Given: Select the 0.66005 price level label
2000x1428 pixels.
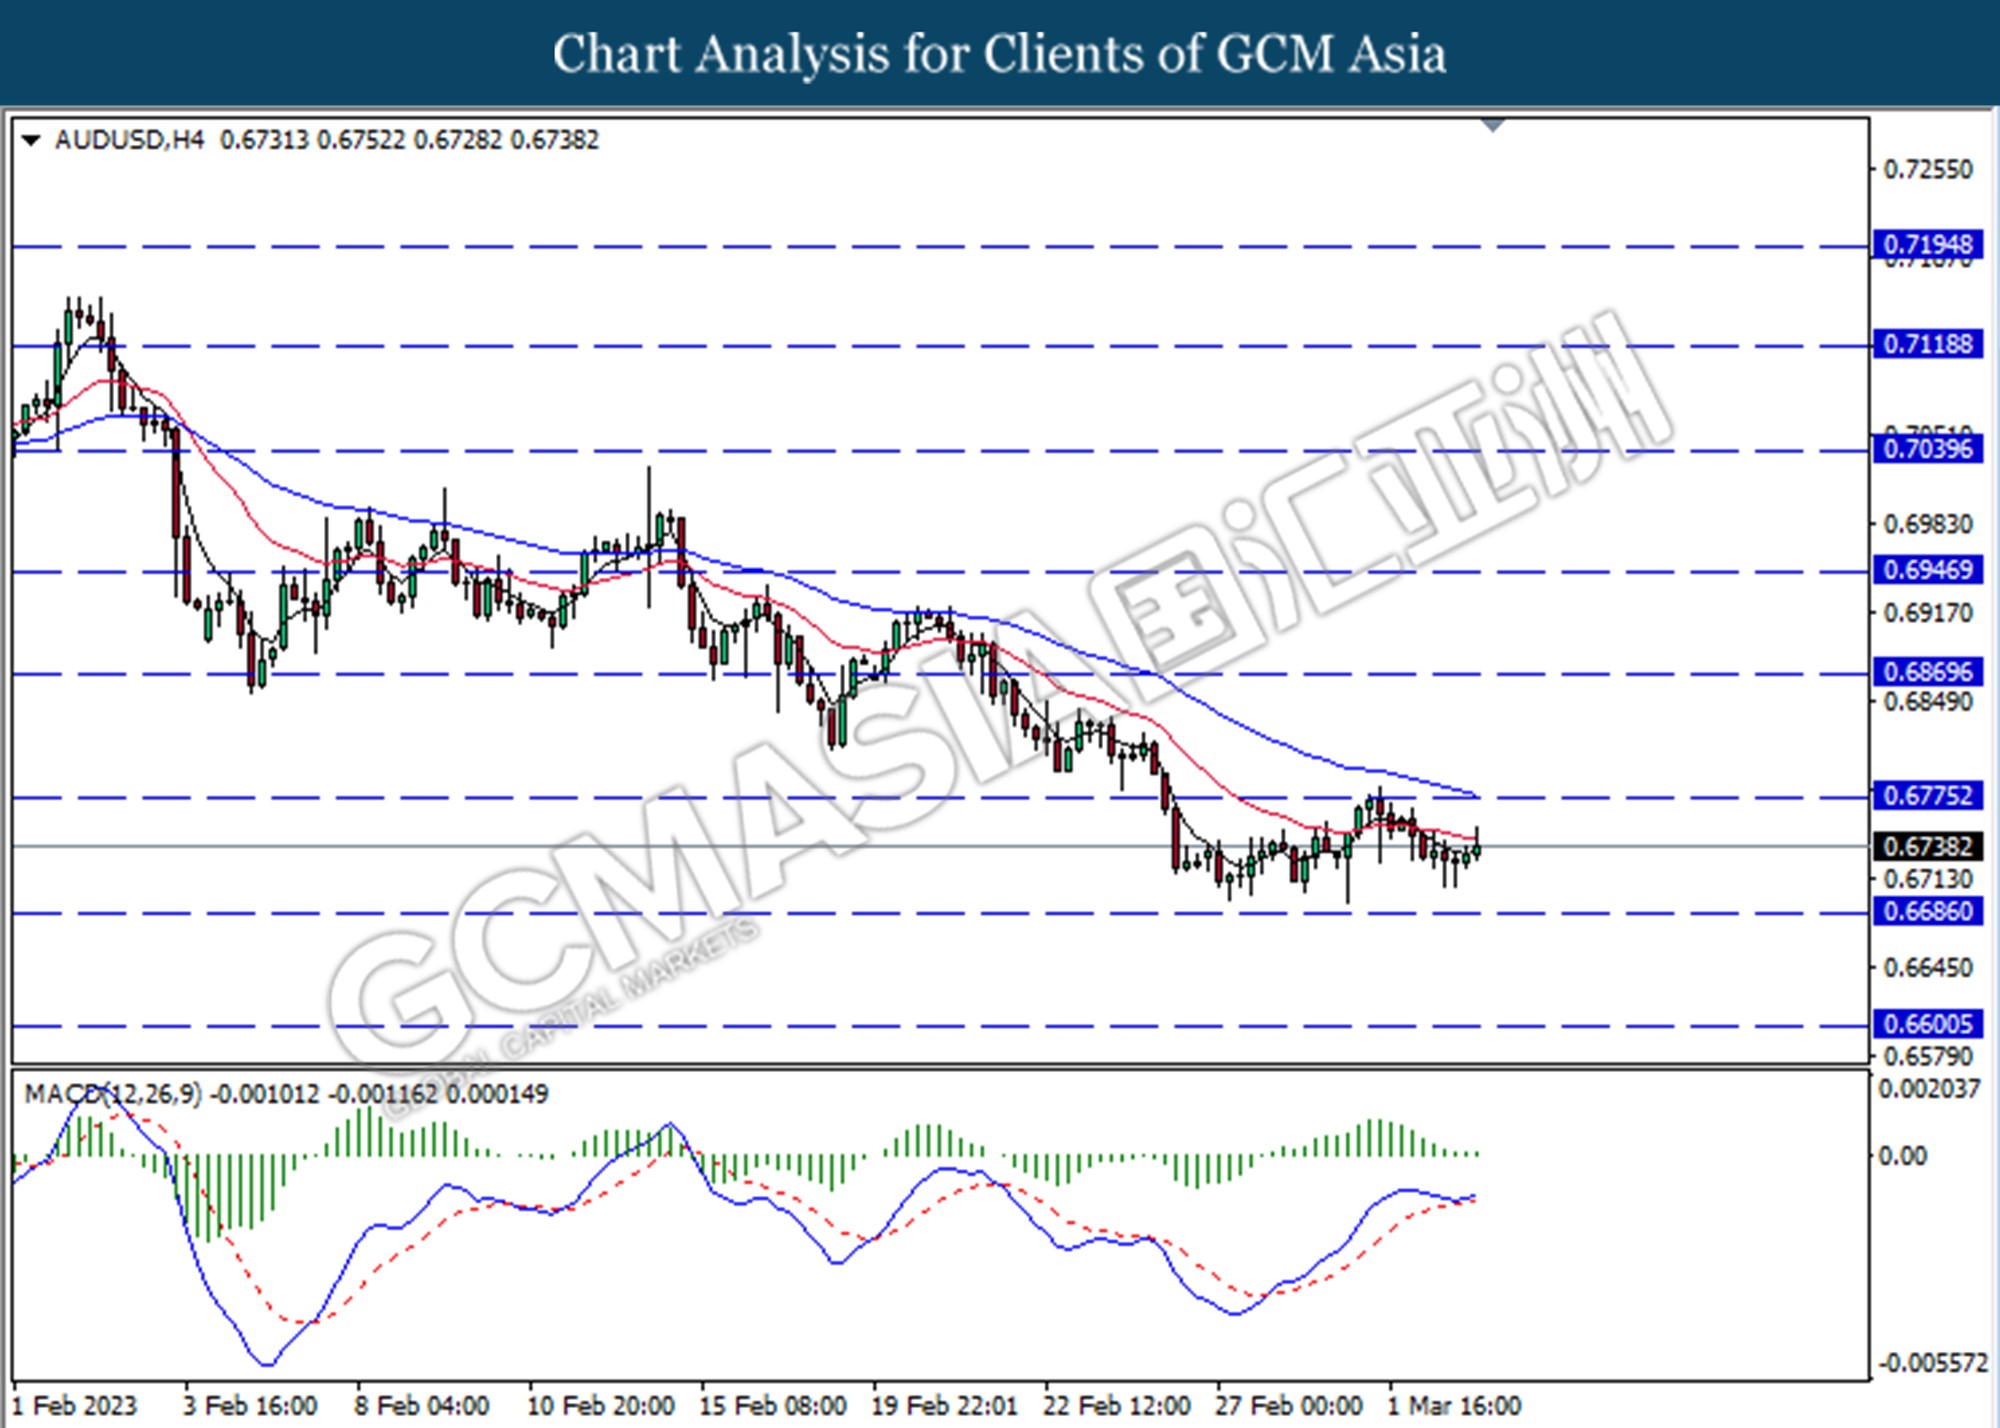Looking at the screenshot, I should pos(1927,1025).
